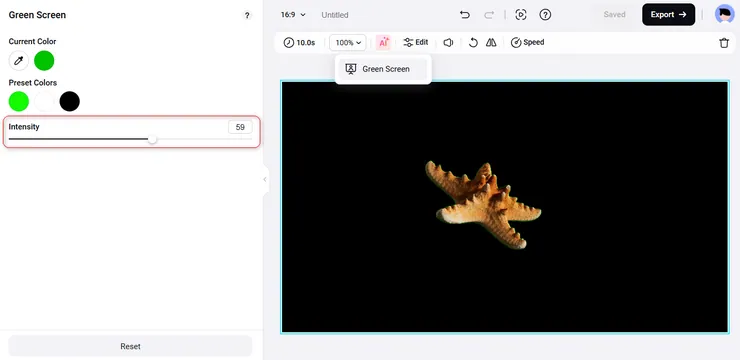Collapse the left Green Screen panel
This screenshot has height=360, width=740.
point(265,179)
